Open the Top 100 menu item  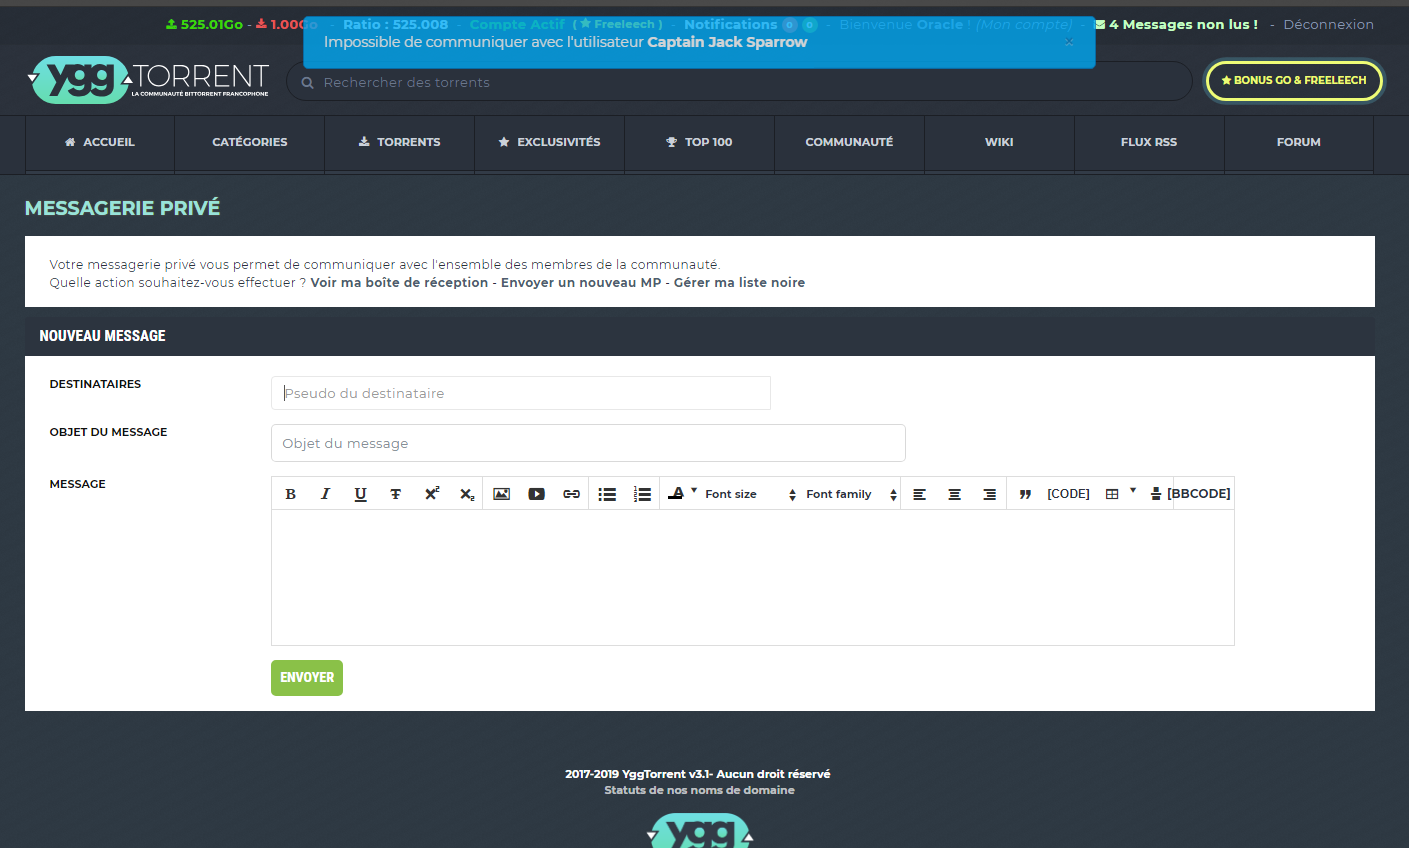click(x=699, y=142)
